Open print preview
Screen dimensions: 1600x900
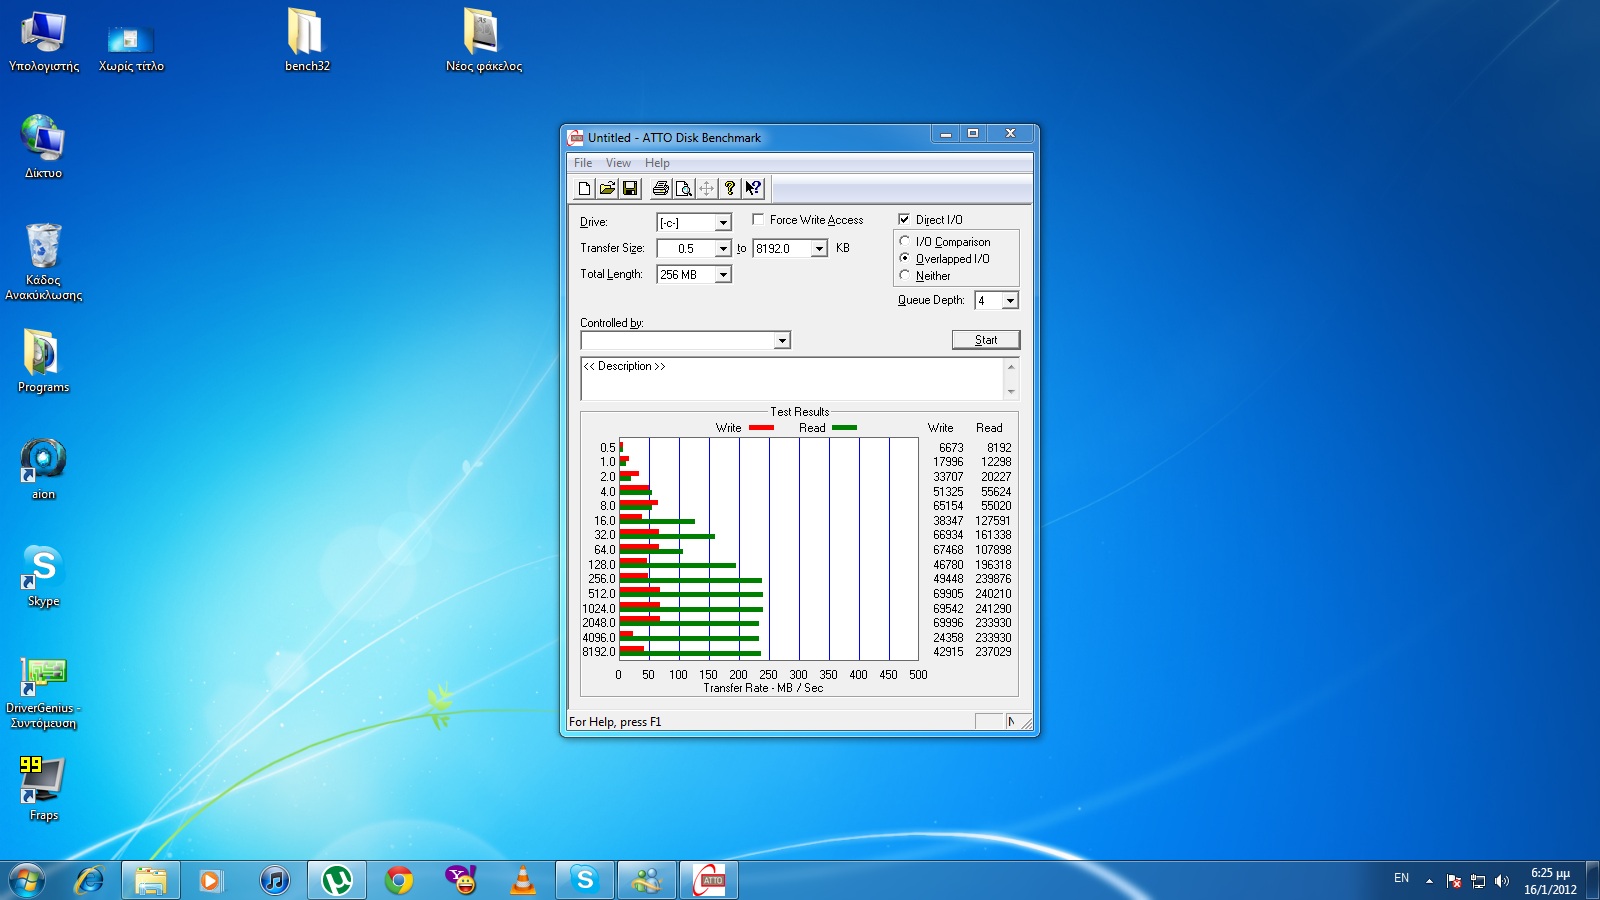pyautogui.click(x=683, y=188)
